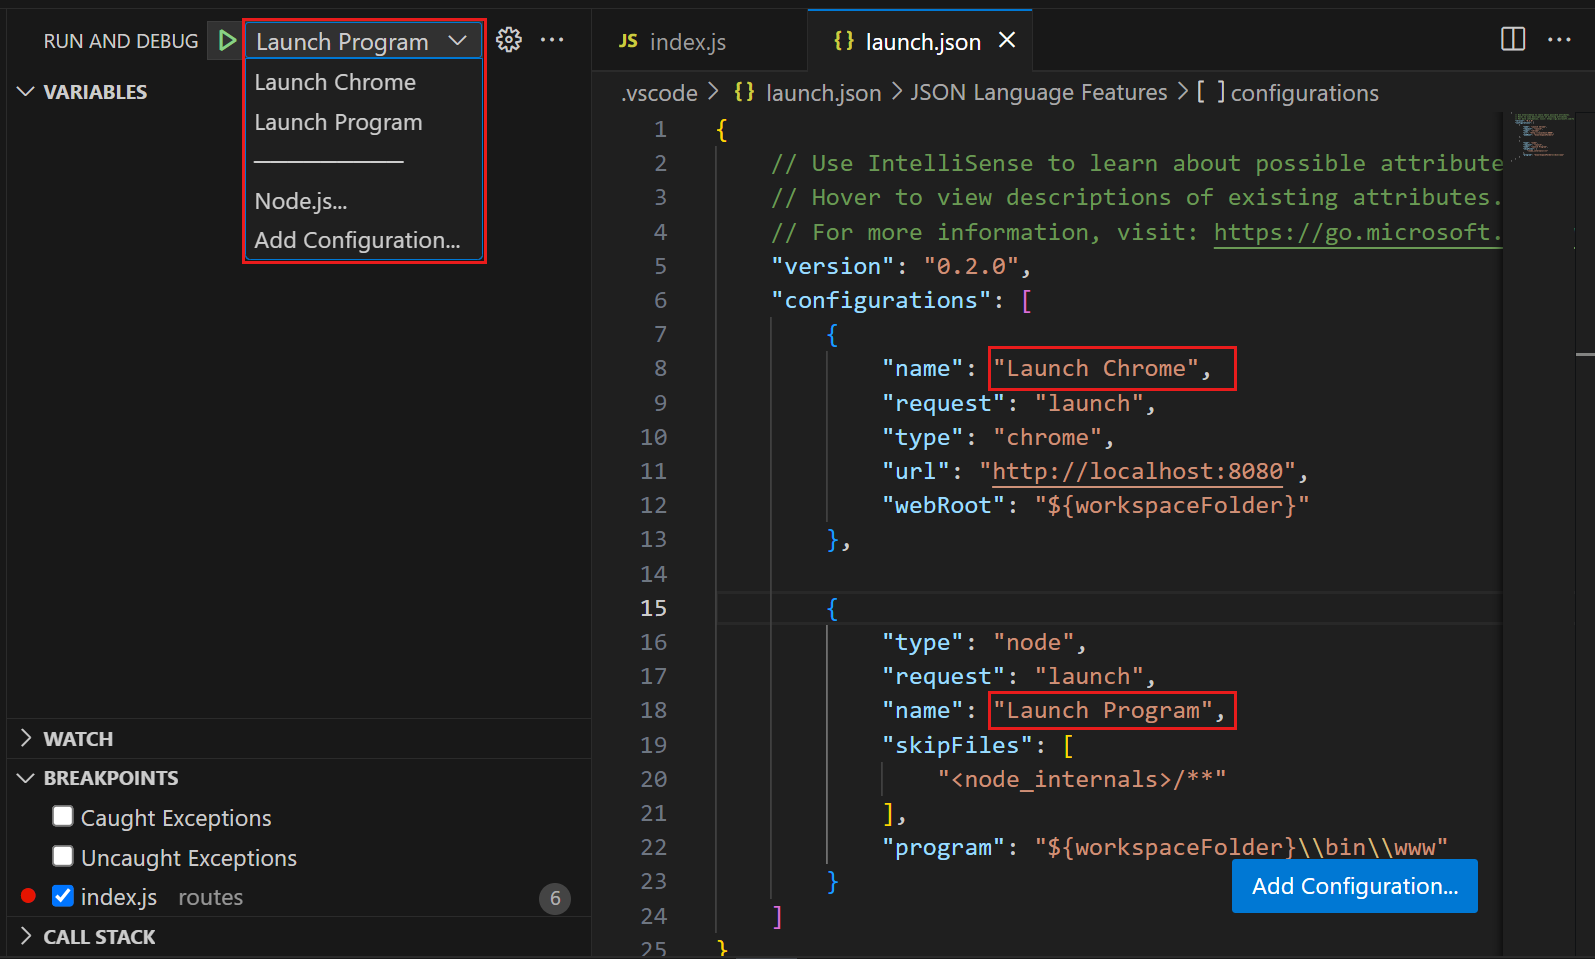Click the green Start Debugging play icon

click(227, 41)
